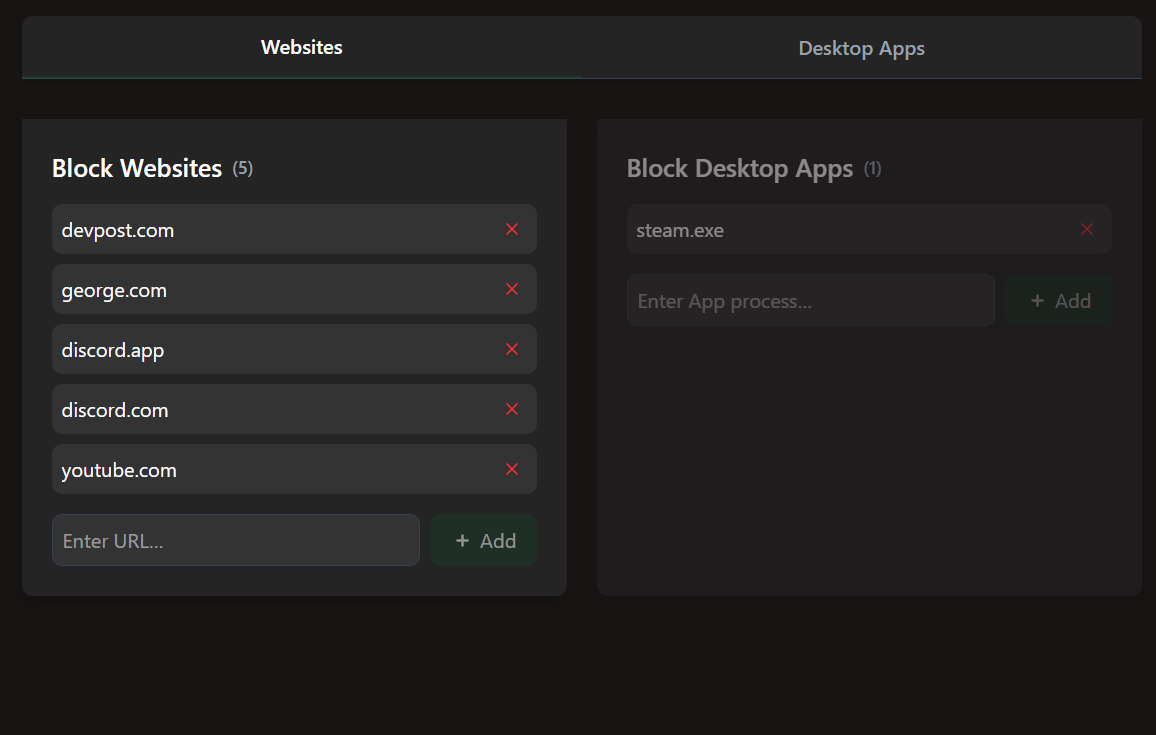
Task: Click Add button beside App process field
Action: [x=1059, y=300]
